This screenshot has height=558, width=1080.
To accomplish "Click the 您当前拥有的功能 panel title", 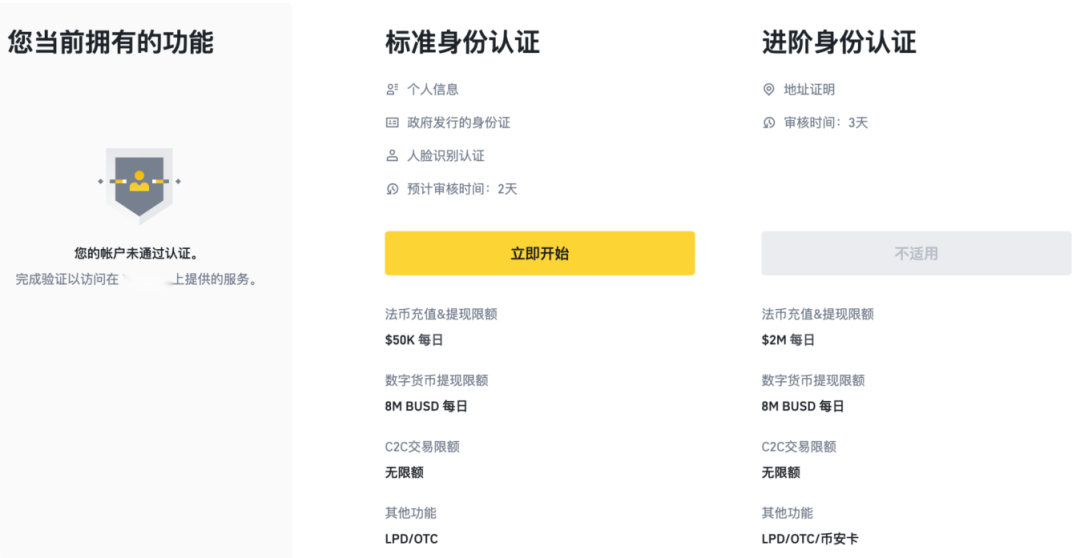I will pyautogui.click(x=111, y=42).
